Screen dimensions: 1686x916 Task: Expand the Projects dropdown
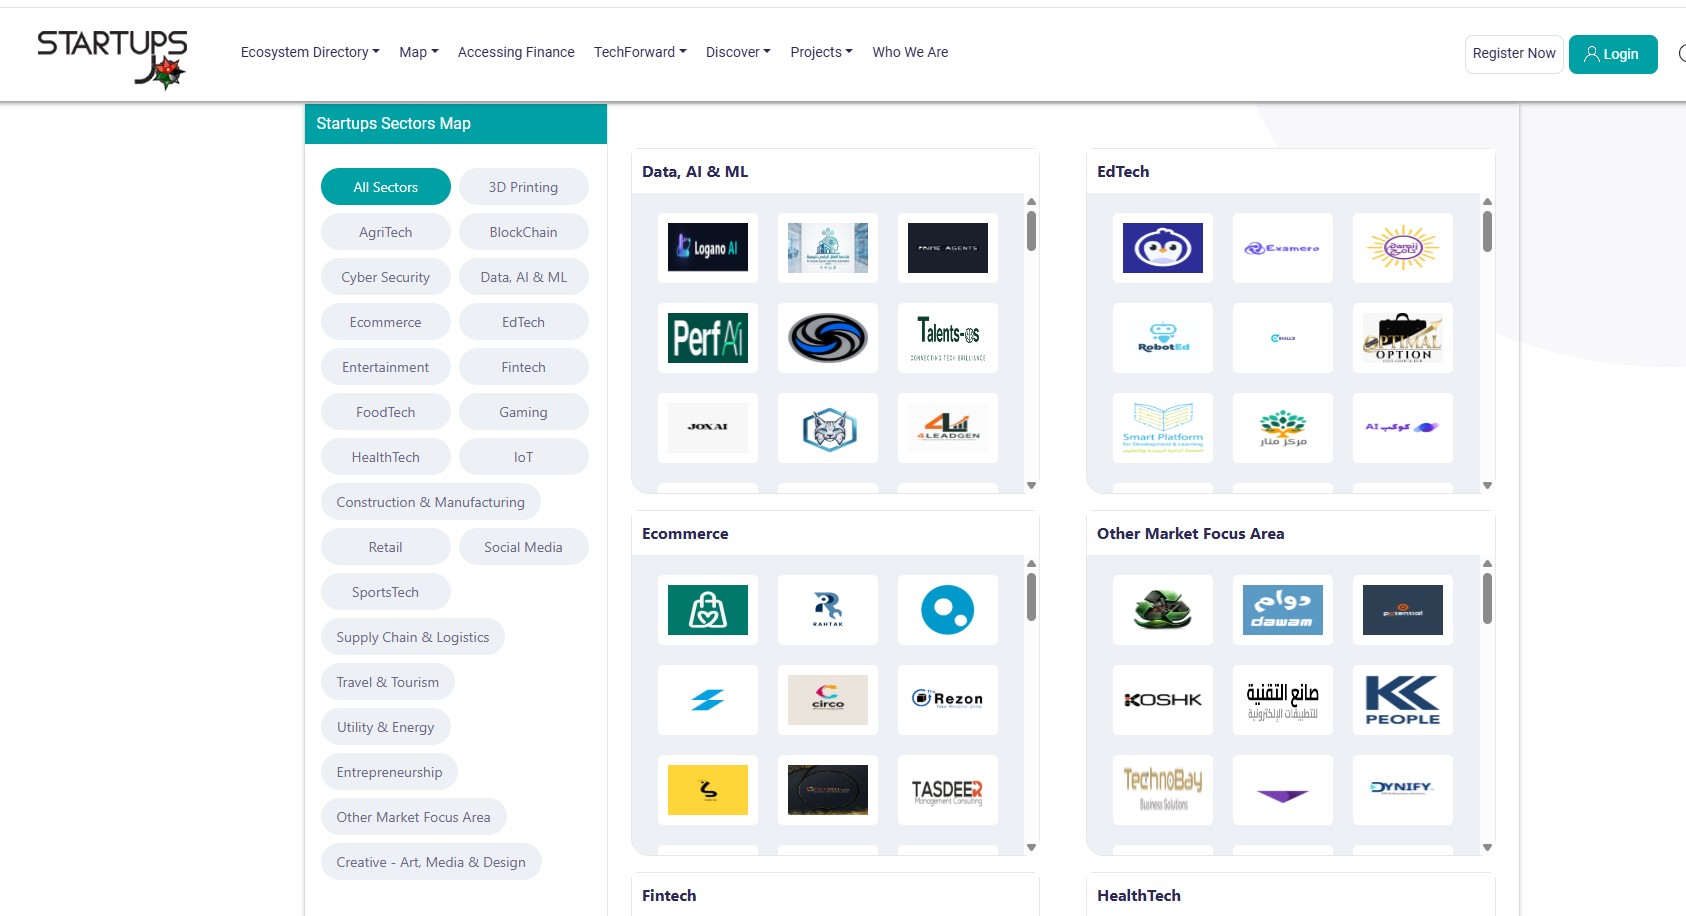821,52
